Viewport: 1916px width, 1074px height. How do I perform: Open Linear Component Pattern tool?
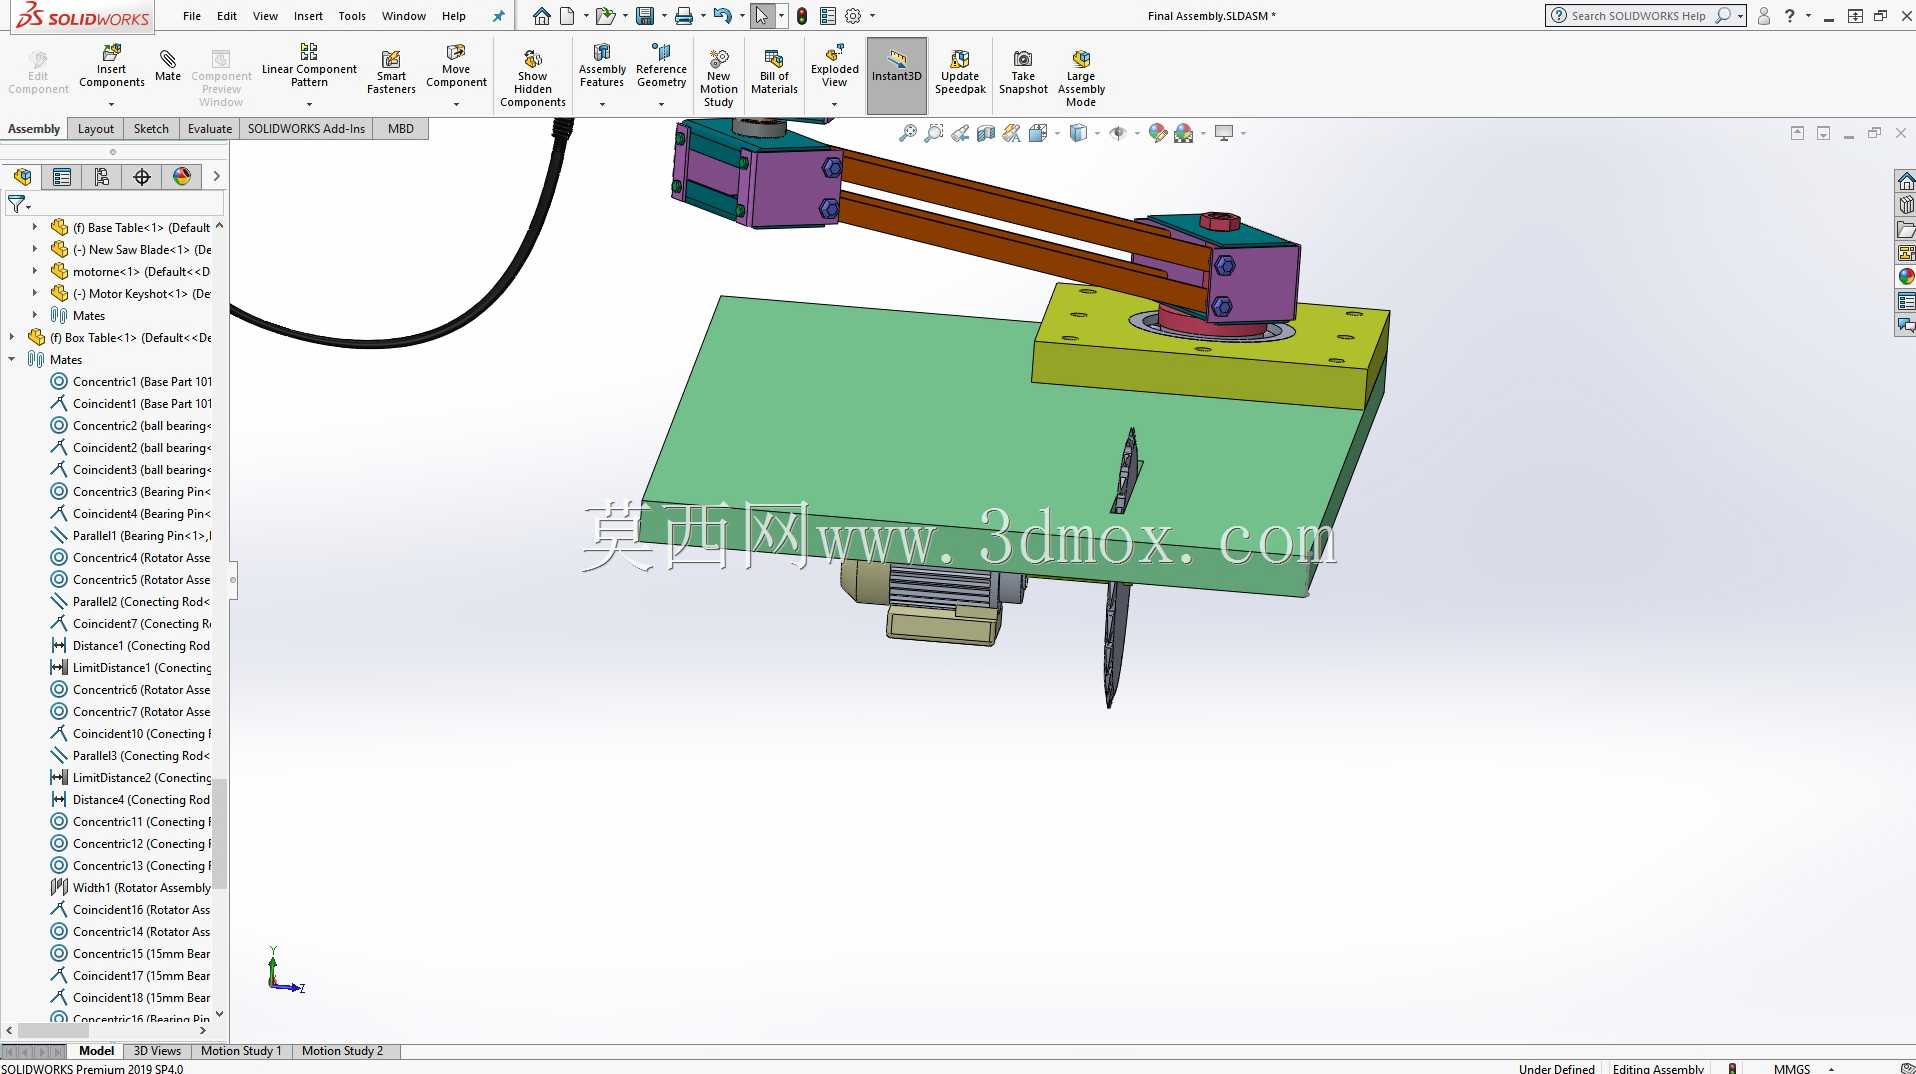(309, 66)
